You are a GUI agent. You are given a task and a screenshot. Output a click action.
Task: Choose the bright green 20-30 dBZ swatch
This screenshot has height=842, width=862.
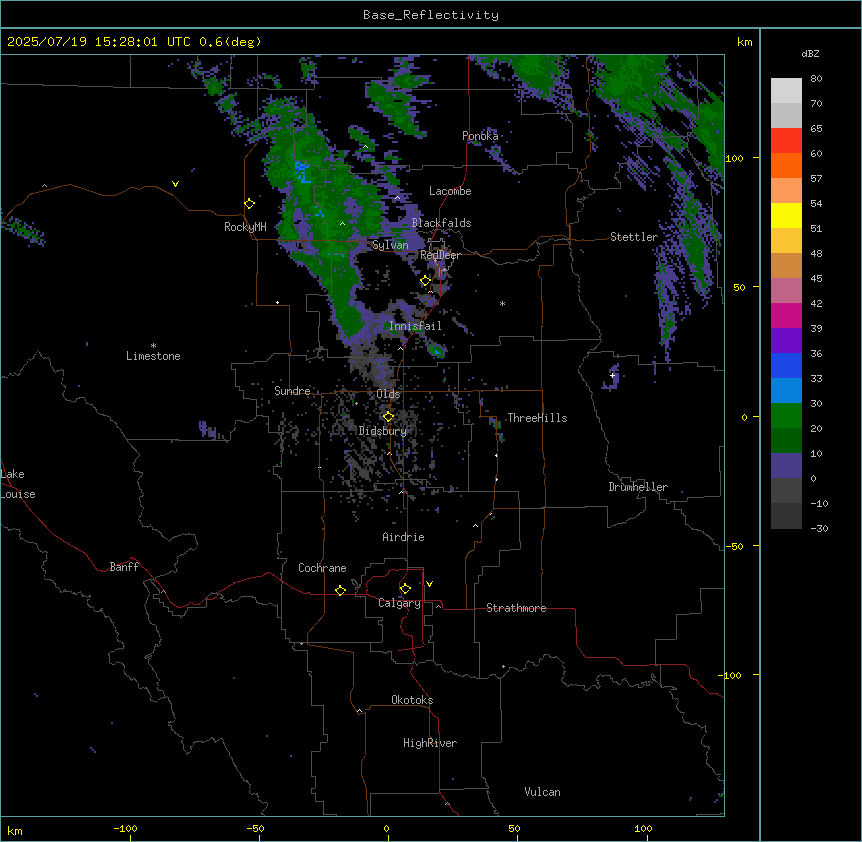(x=786, y=416)
